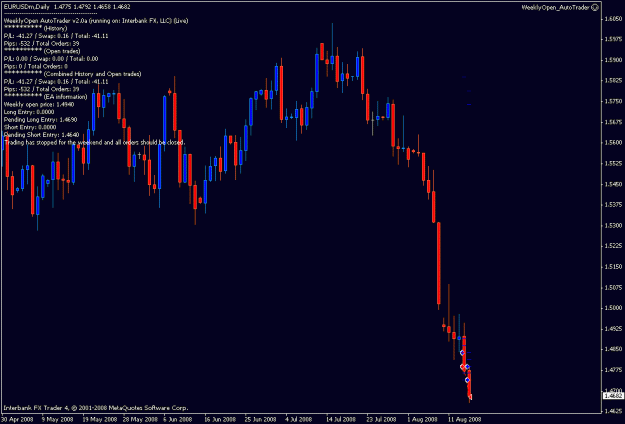625x424 pixels.
Task: Click the 25 Jun 2008 date label
Action: (x=260, y=420)
